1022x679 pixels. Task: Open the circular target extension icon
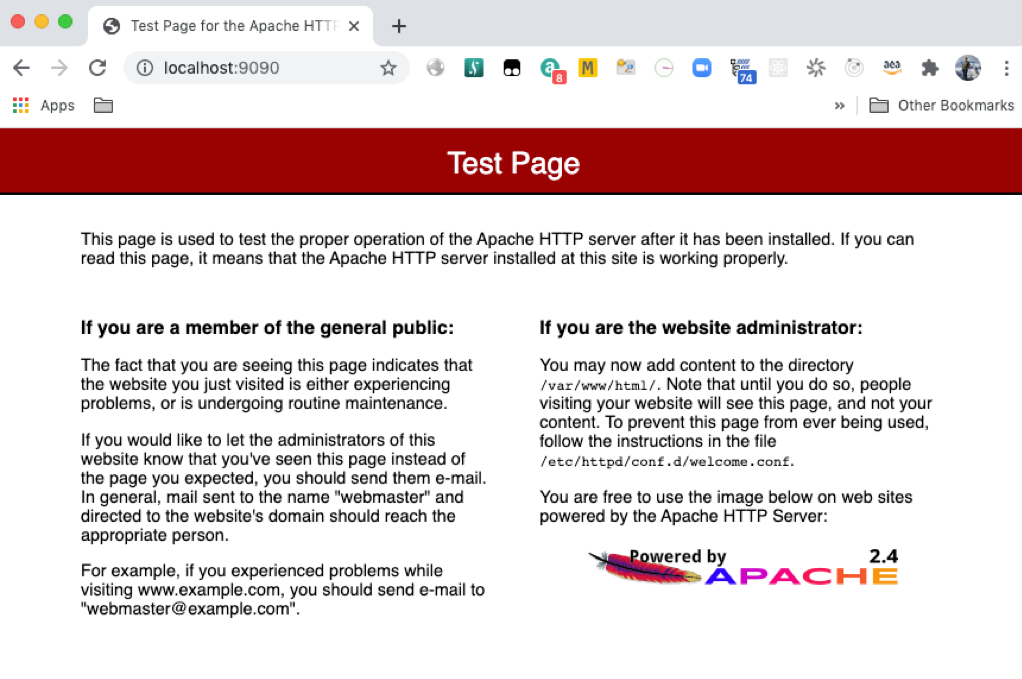point(854,68)
